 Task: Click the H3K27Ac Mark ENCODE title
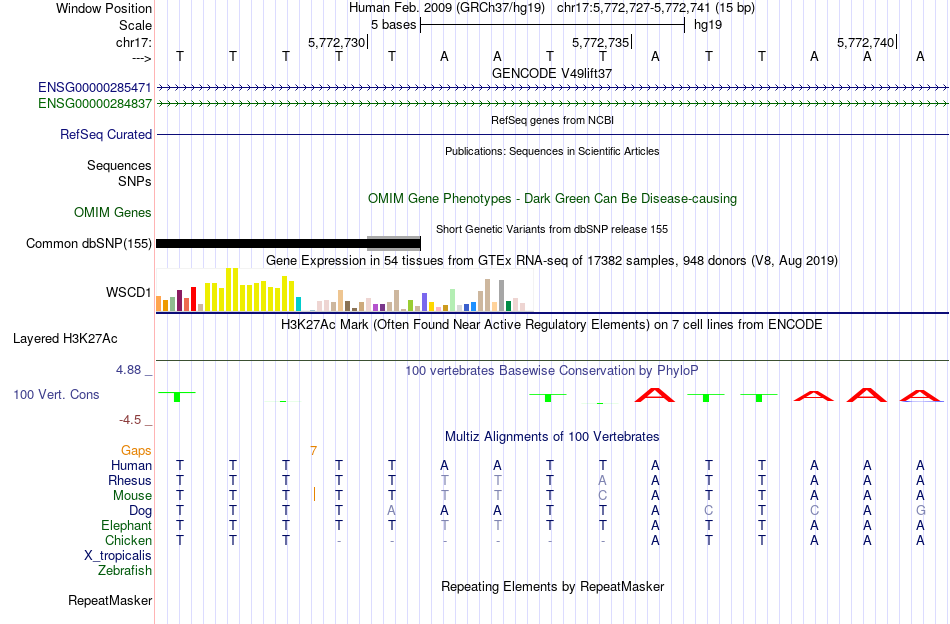click(x=552, y=325)
